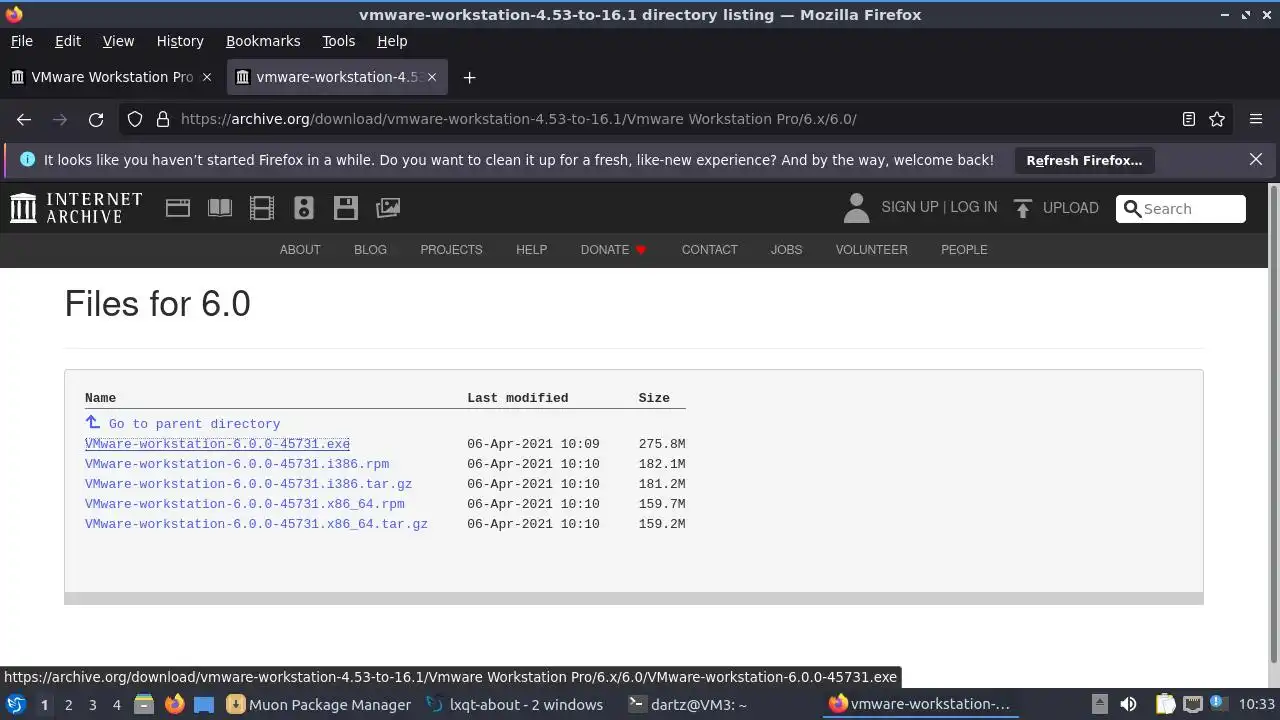This screenshot has width=1280, height=720.
Task: Open the ABOUT page link
Action: 300,250
